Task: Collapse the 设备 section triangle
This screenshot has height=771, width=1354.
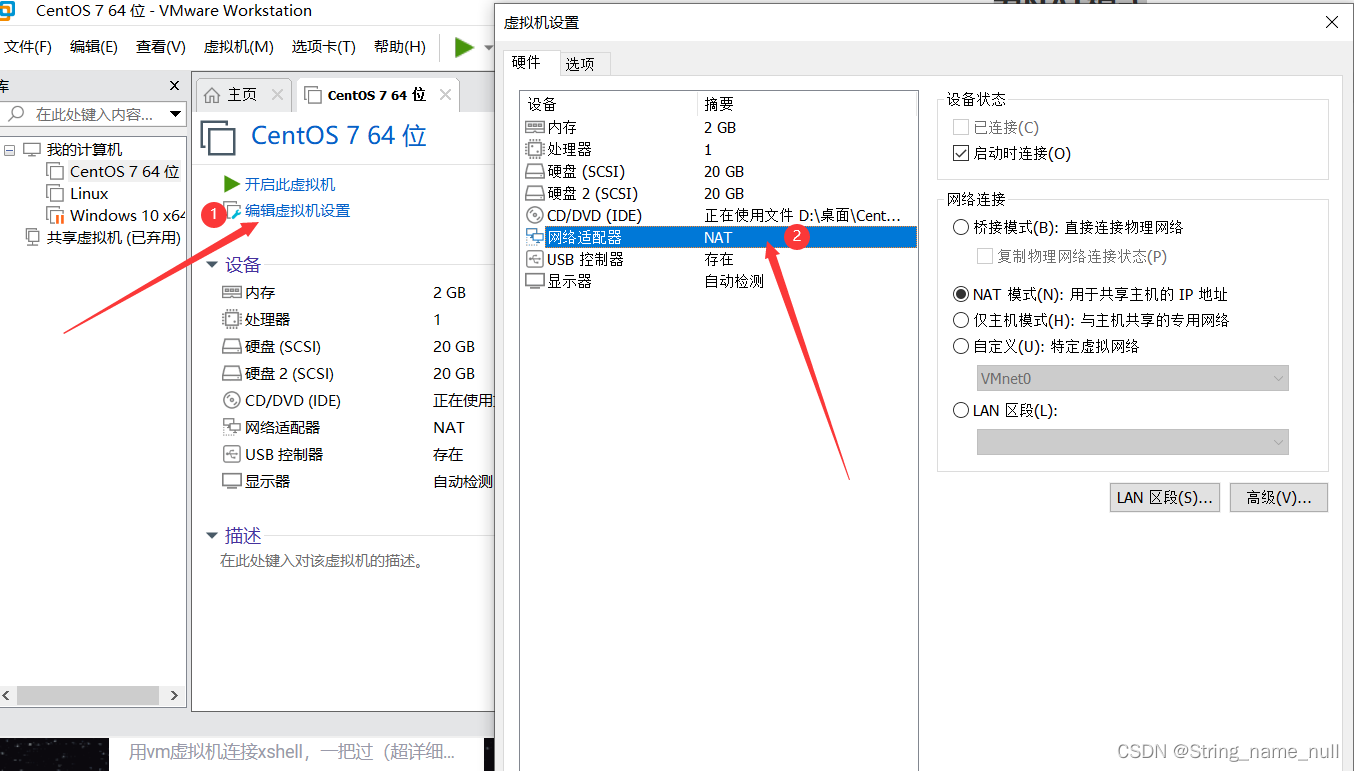Action: point(211,265)
